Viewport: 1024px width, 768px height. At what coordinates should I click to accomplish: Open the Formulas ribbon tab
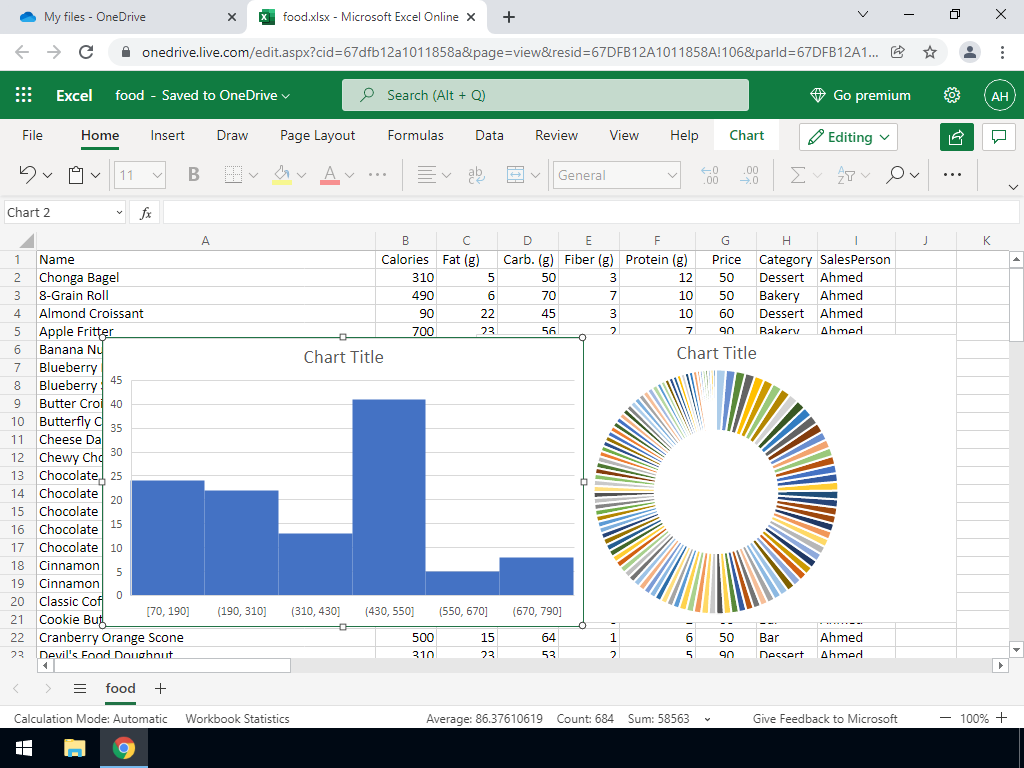[415, 135]
